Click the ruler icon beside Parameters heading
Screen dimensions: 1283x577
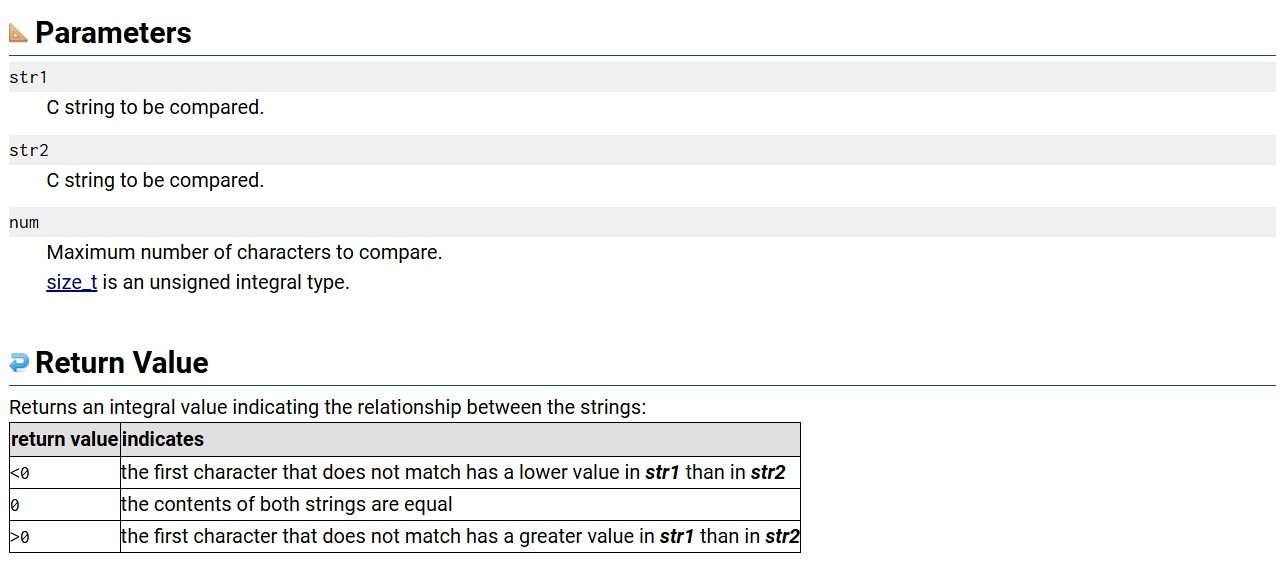(19, 33)
